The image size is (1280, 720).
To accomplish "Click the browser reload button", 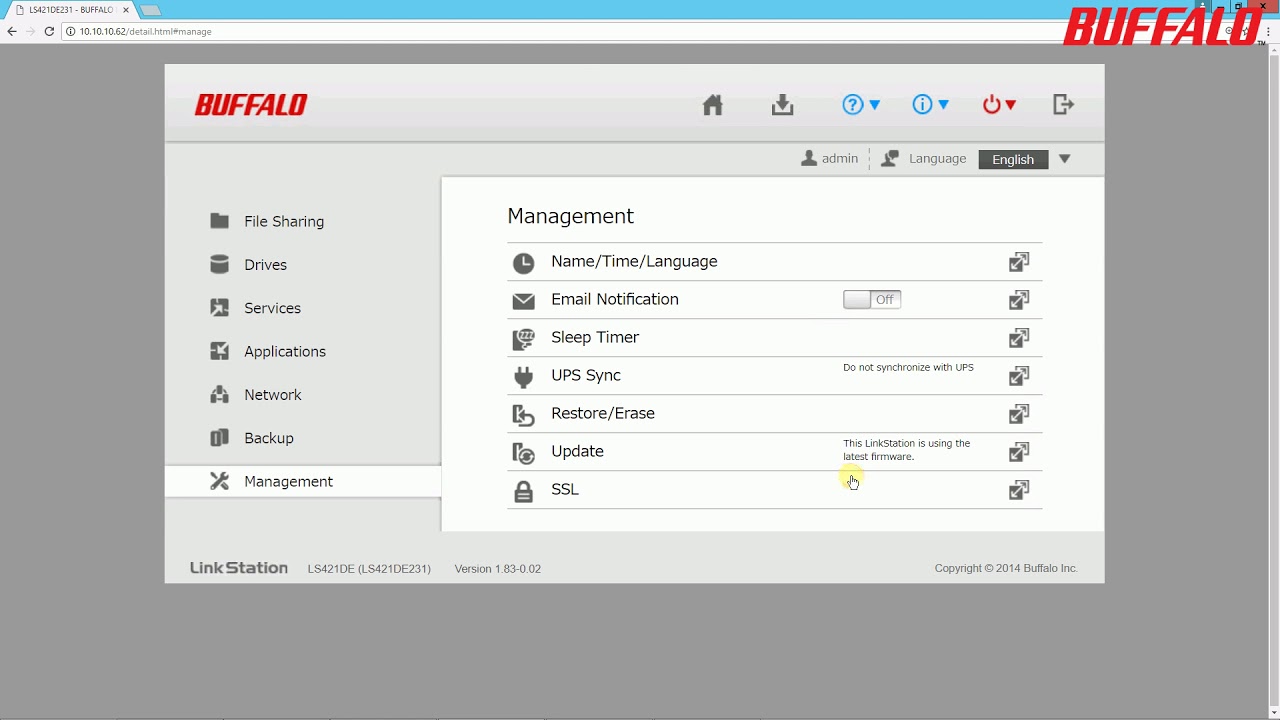I will (x=49, y=31).
